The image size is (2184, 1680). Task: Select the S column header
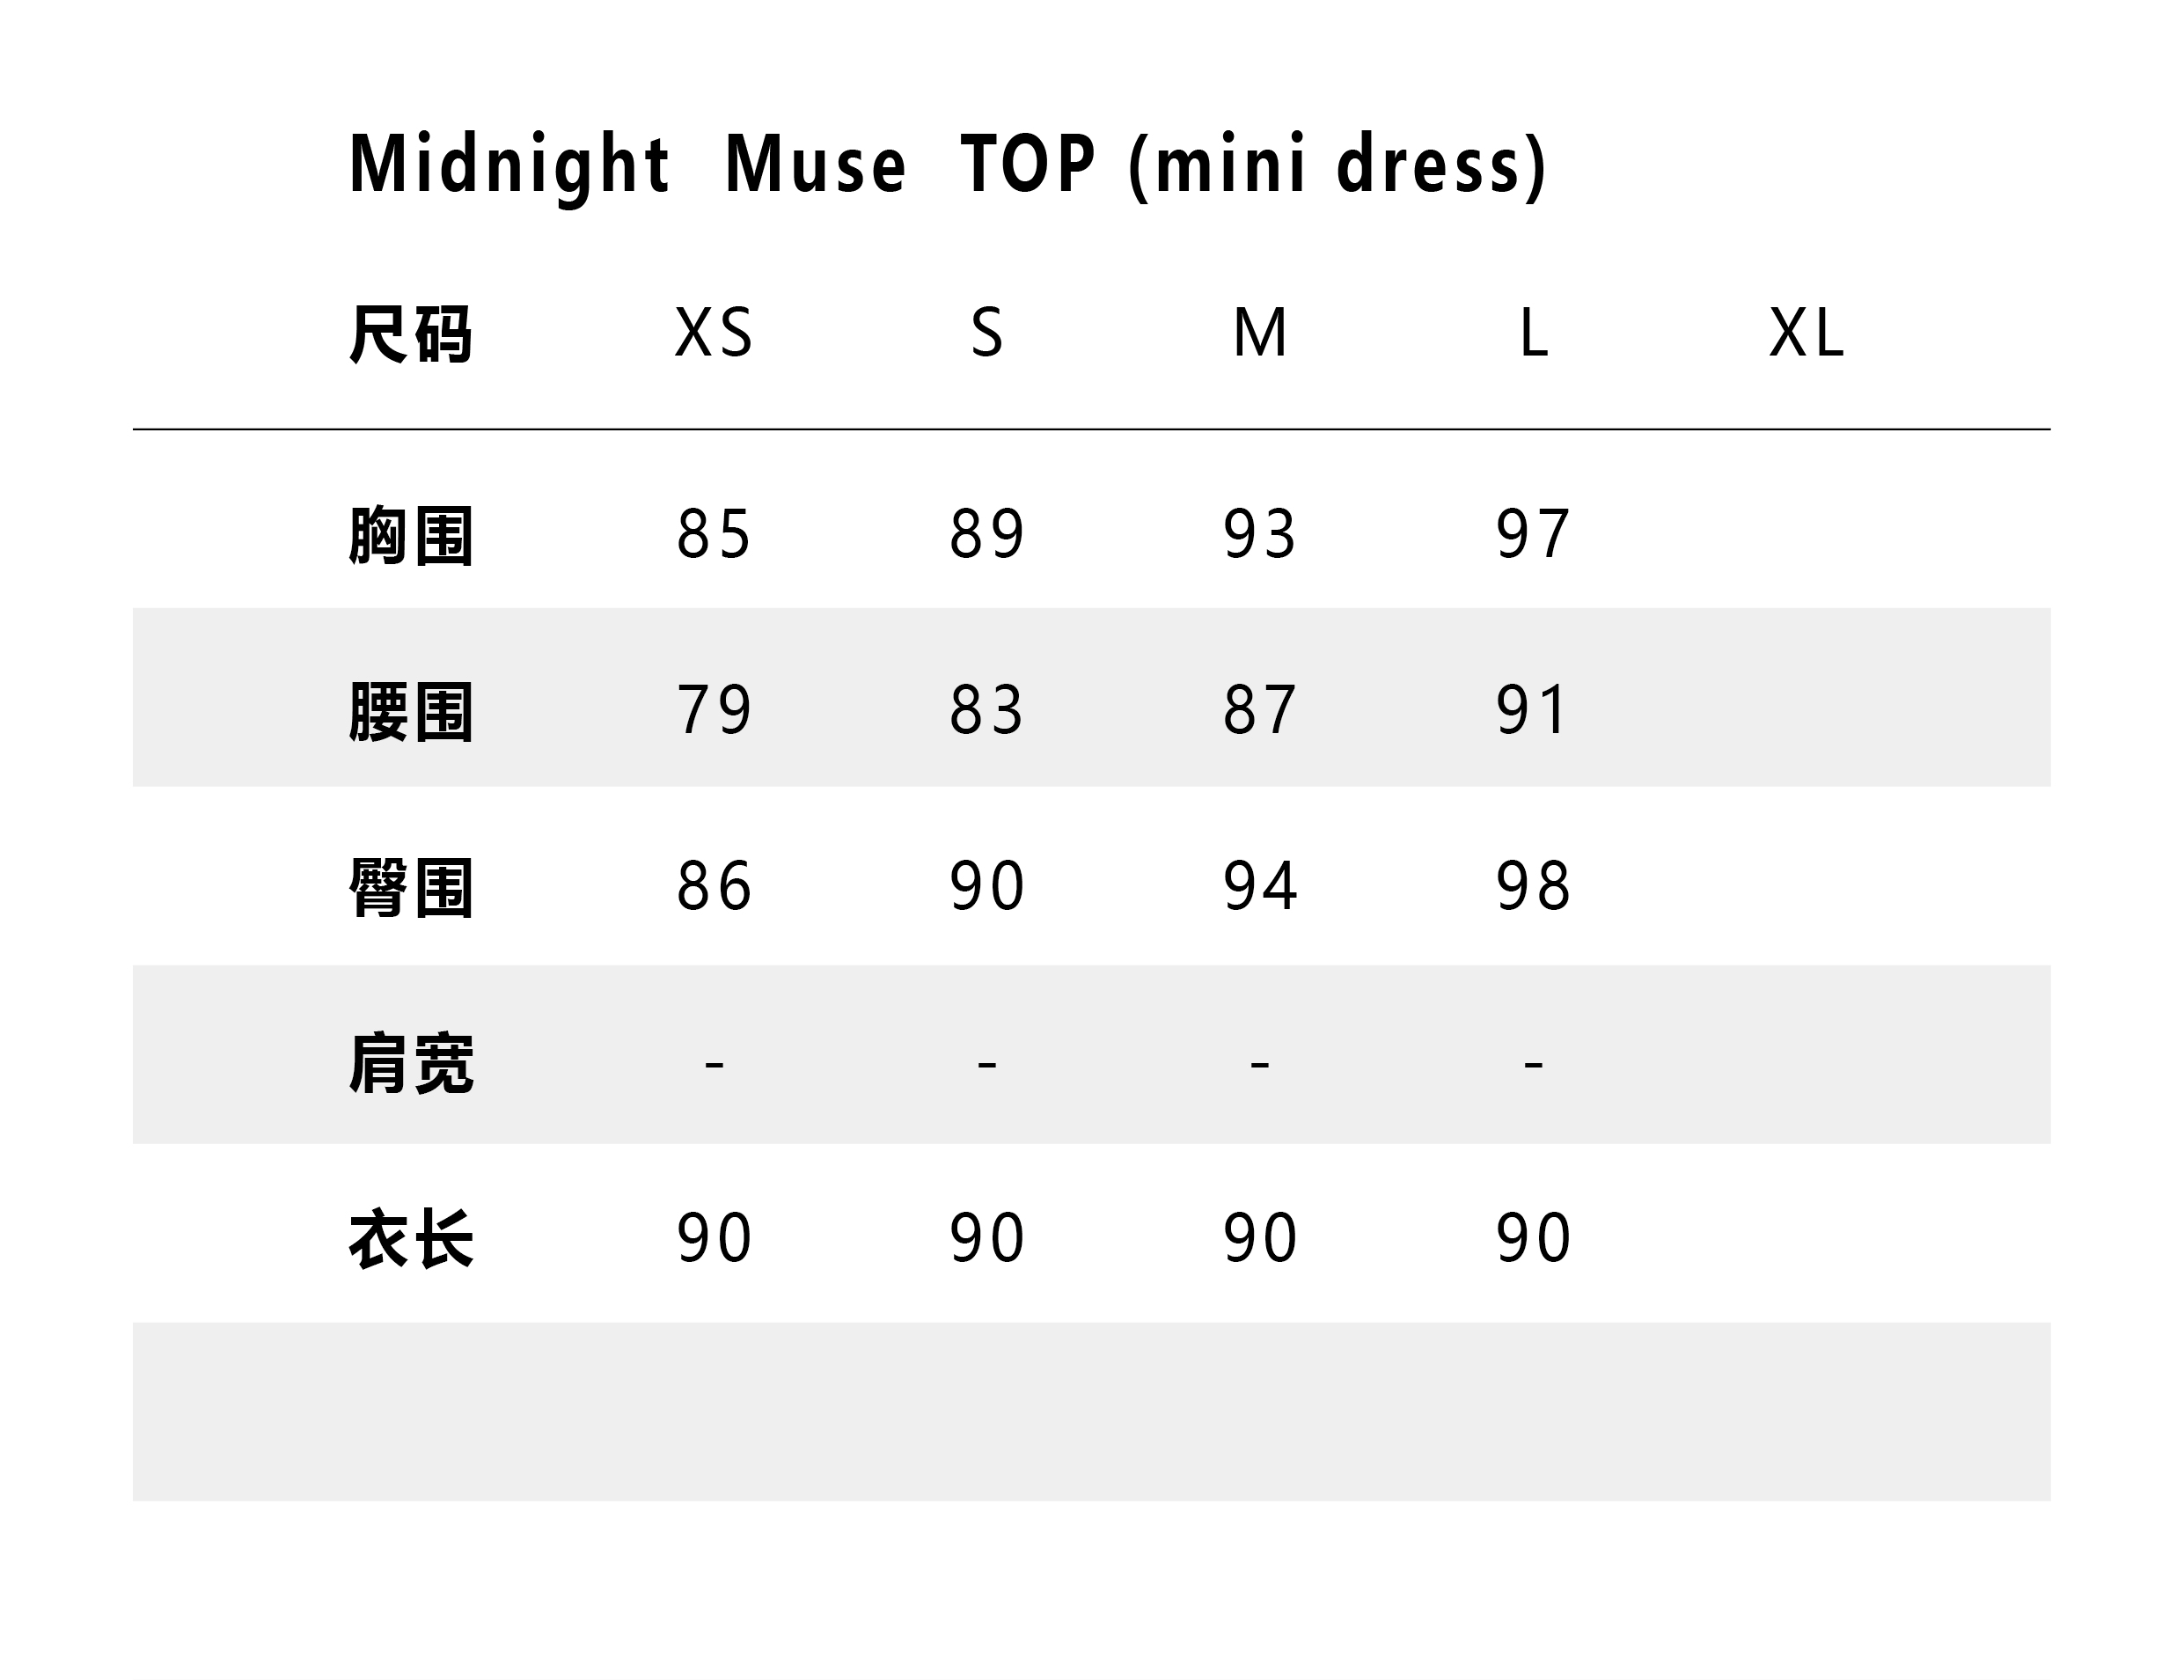pyautogui.click(x=987, y=333)
